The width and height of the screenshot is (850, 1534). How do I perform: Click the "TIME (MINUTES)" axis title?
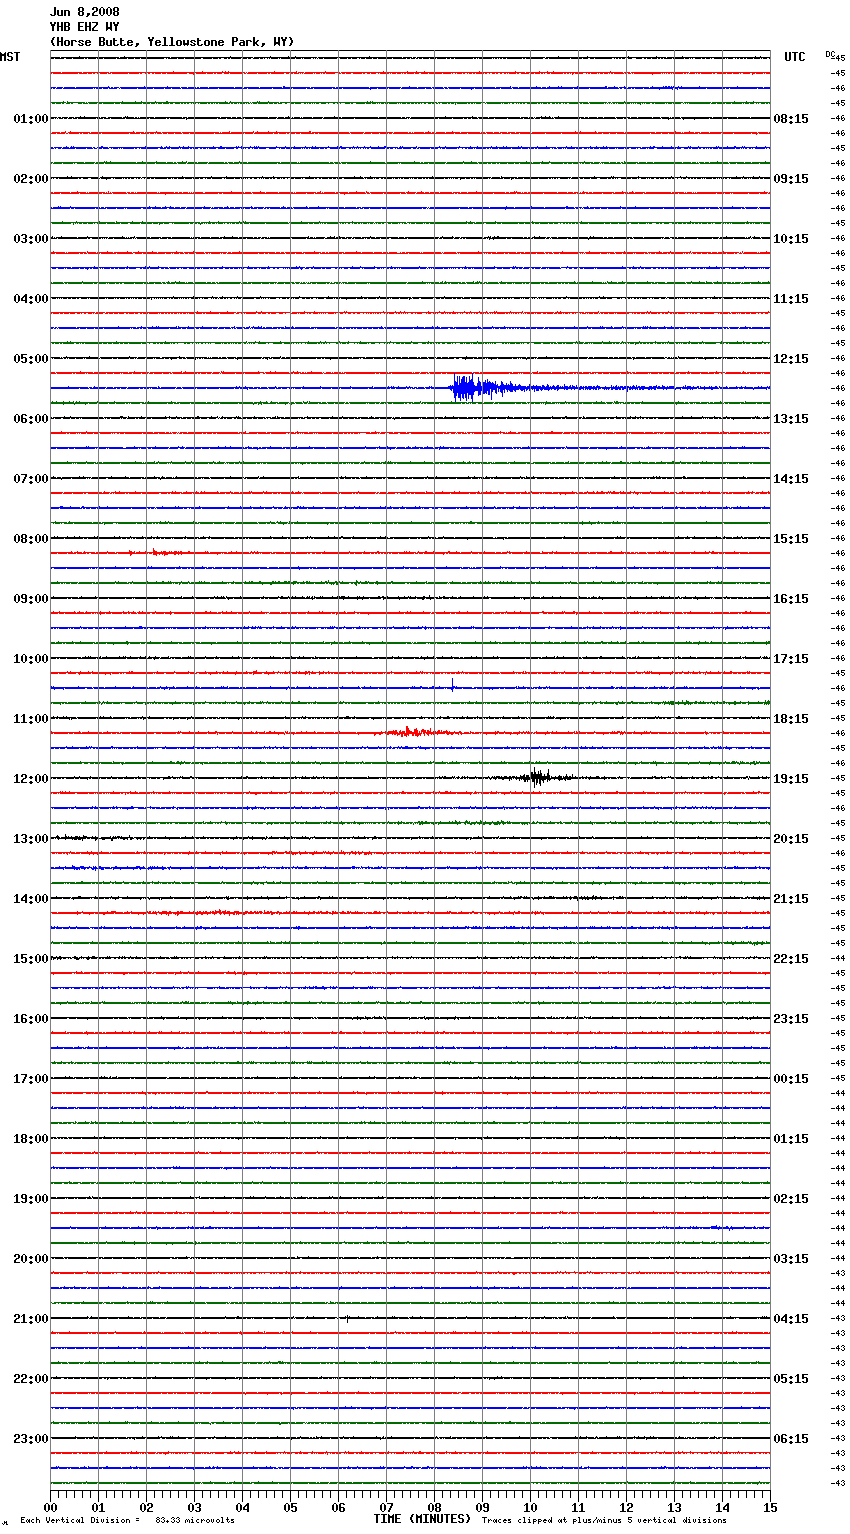pyautogui.click(x=422, y=1519)
